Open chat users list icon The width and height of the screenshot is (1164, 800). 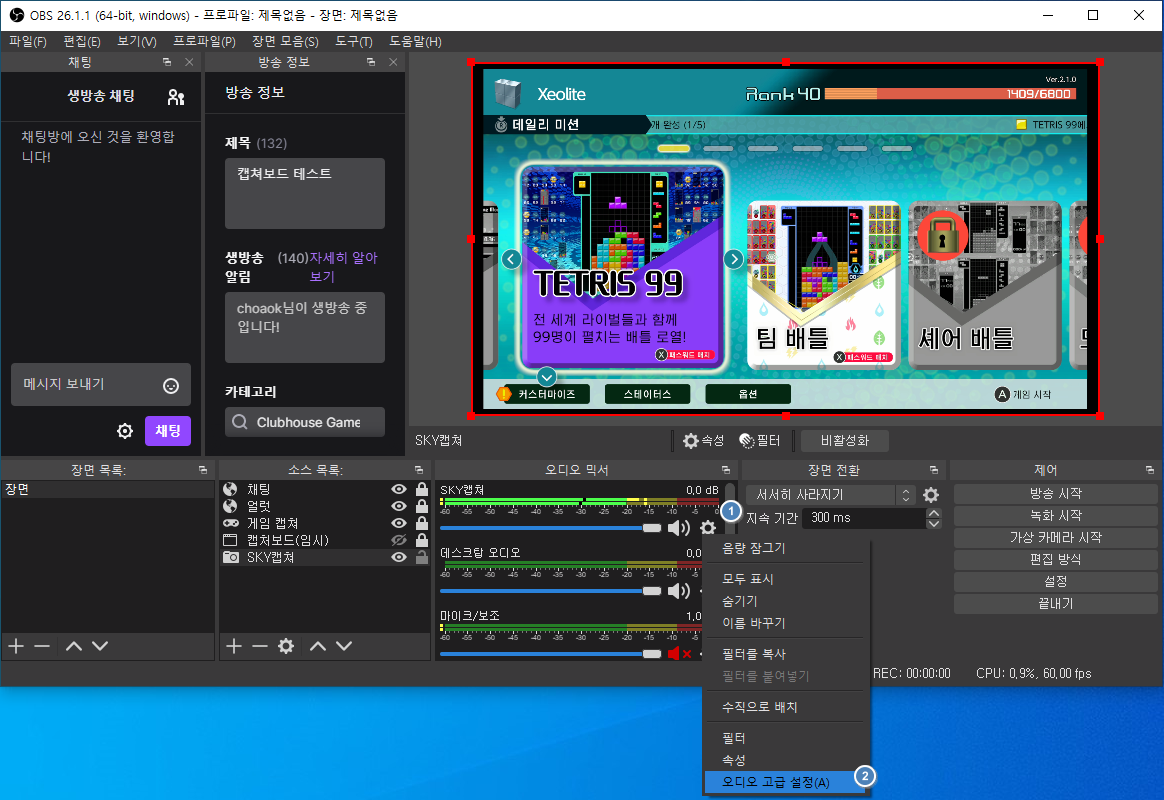click(176, 96)
